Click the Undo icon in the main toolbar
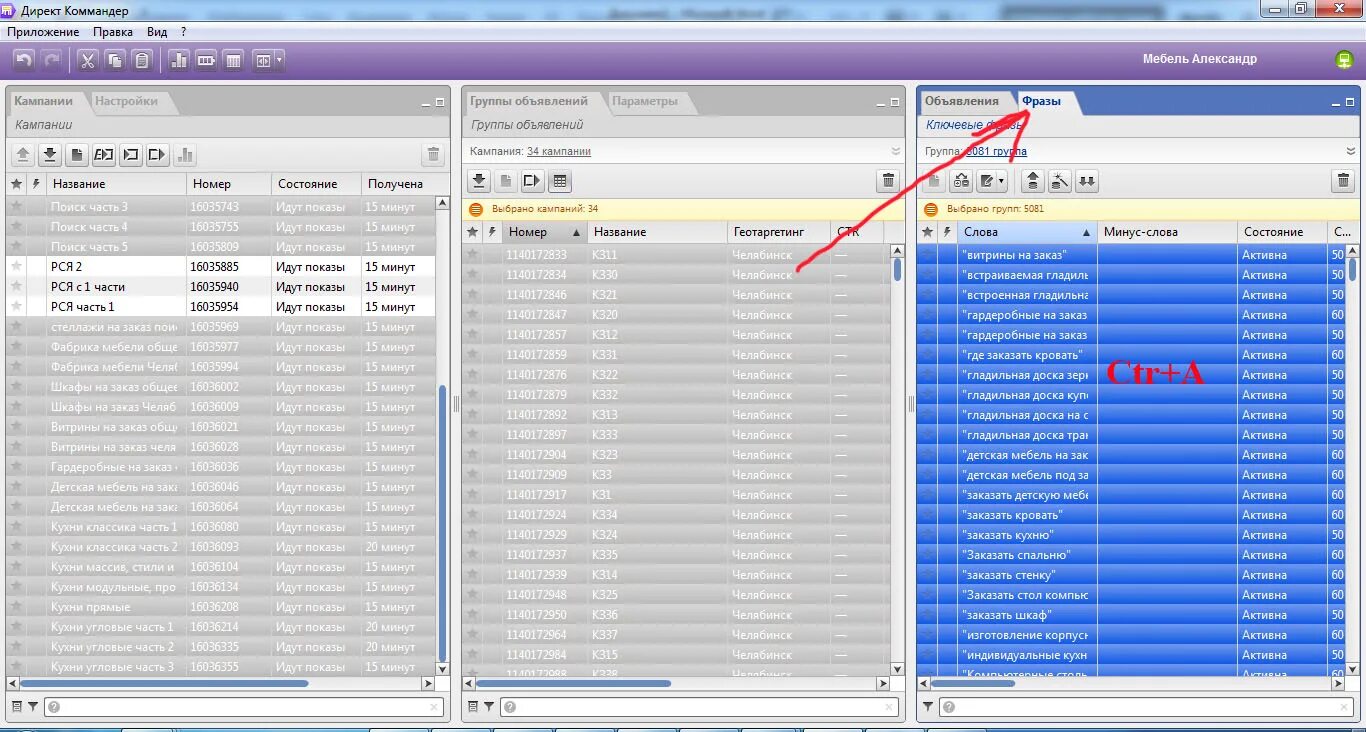The image size is (1366, 732). coord(23,59)
